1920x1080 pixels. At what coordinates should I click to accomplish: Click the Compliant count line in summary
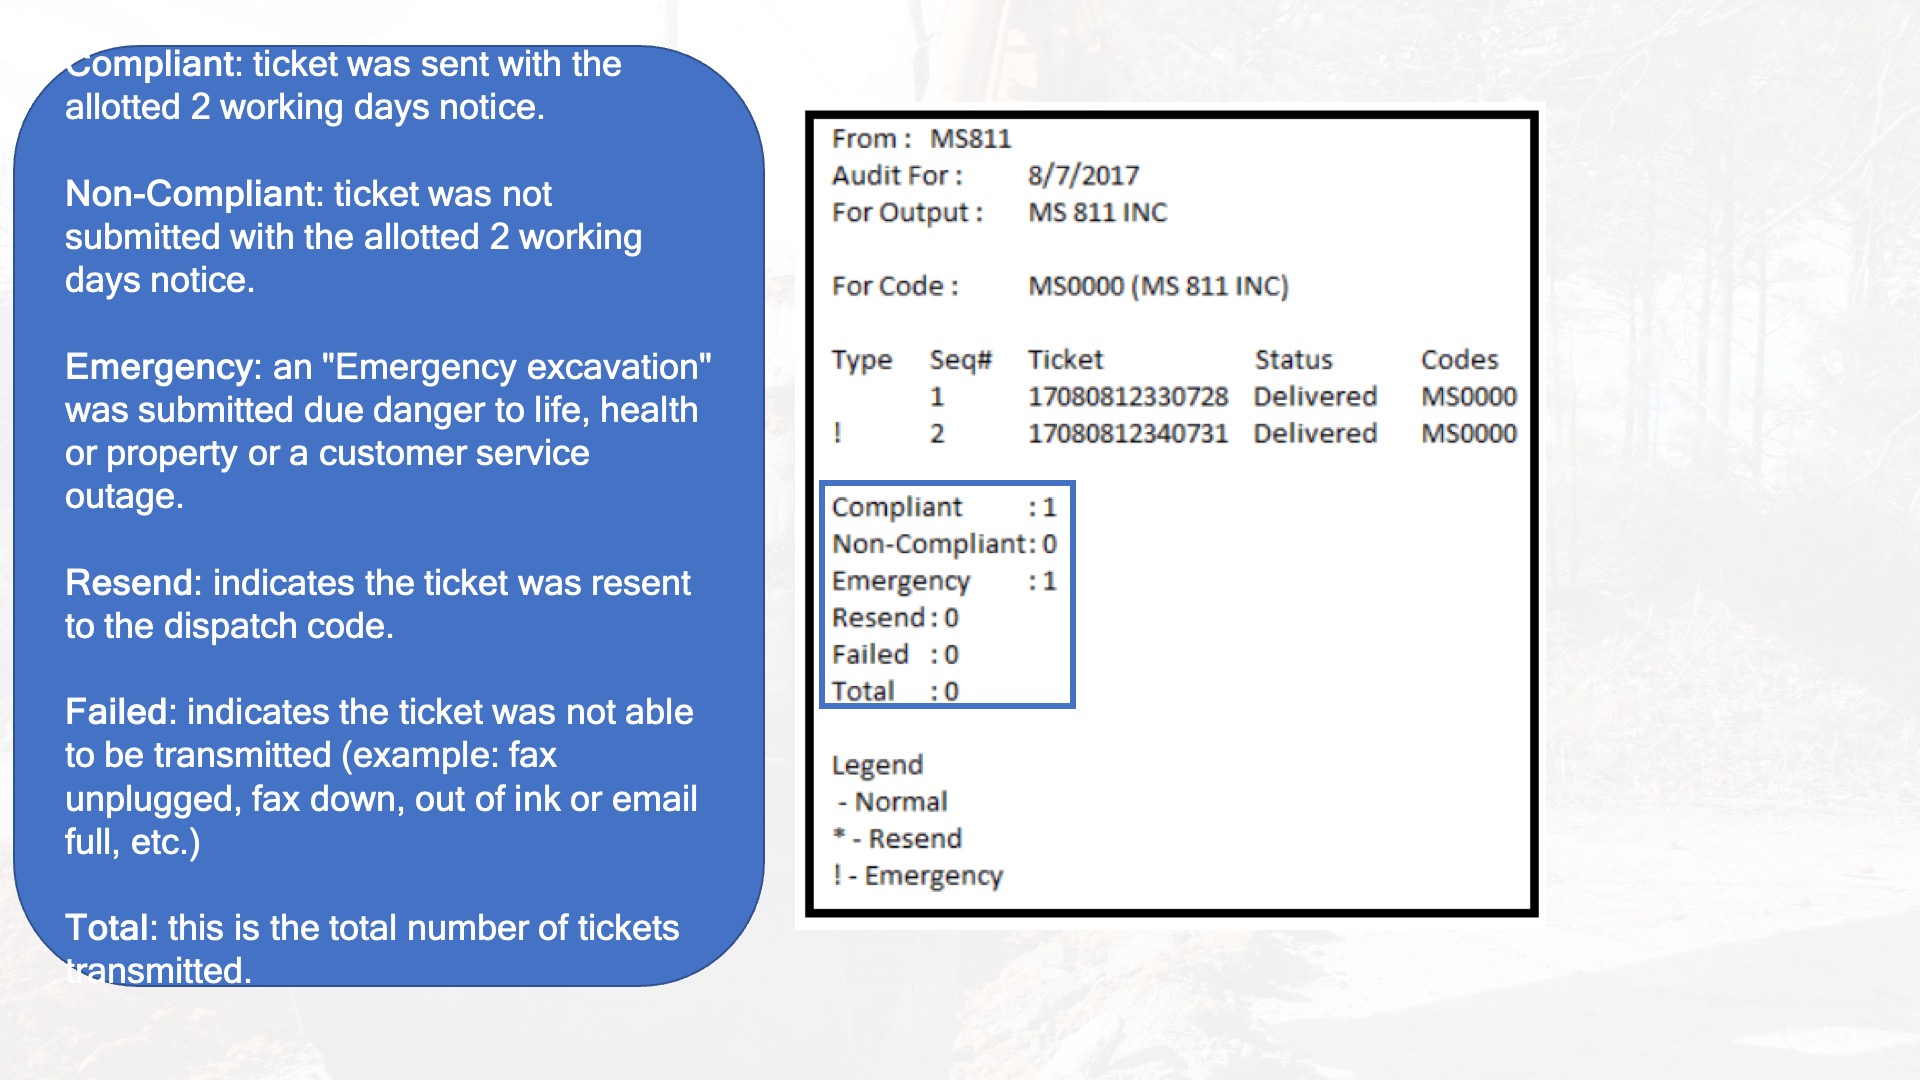pyautogui.click(x=944, y=508)
